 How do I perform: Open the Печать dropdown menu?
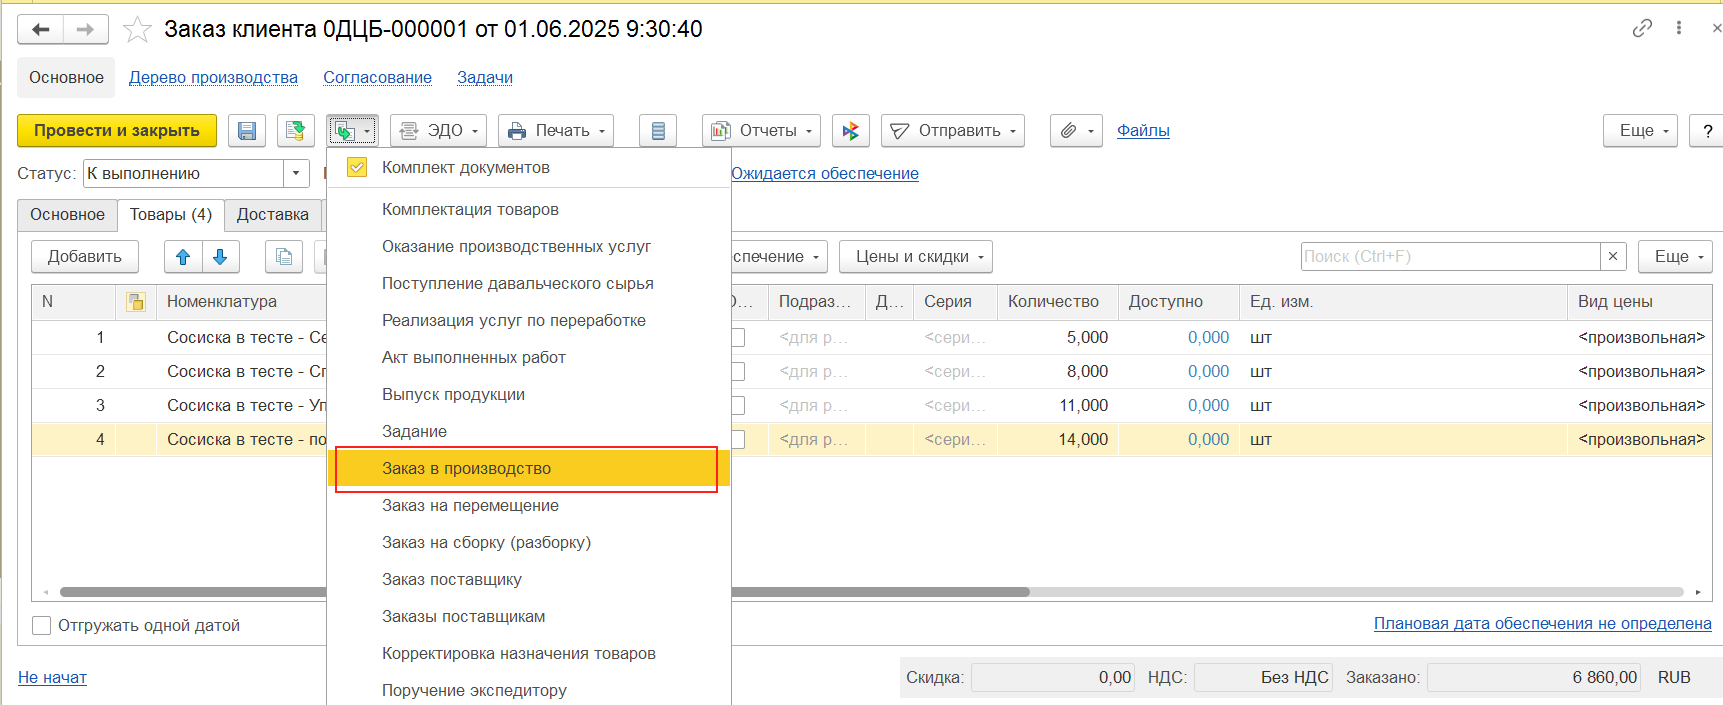[556, 131]
